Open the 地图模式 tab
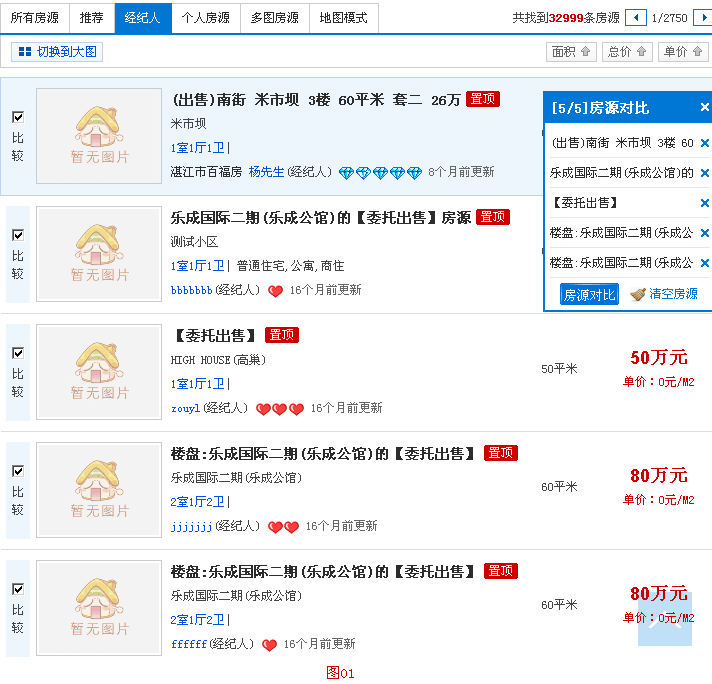Screen dimensions: 712x684 343,18
